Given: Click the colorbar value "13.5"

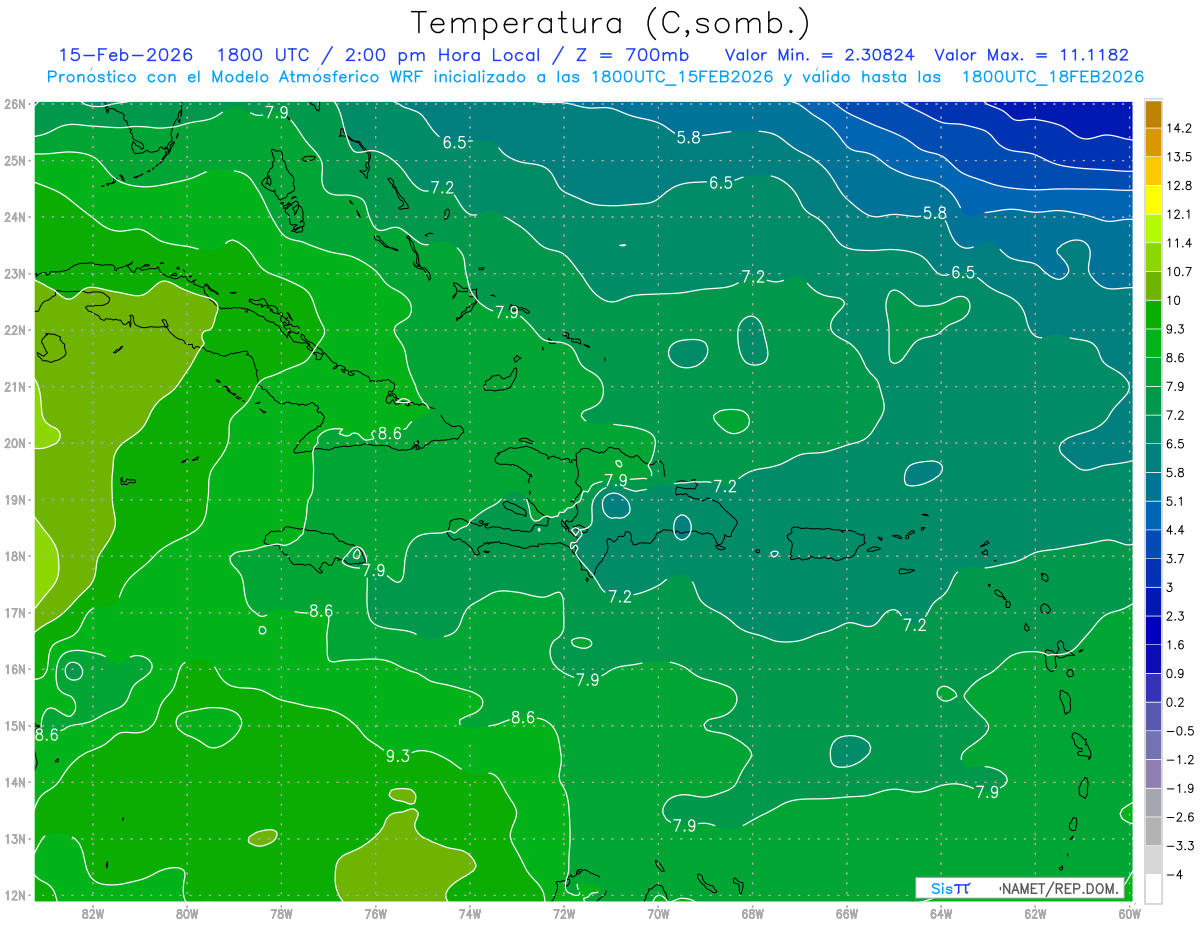Looking at the screenshot, I should (1179, 157).
